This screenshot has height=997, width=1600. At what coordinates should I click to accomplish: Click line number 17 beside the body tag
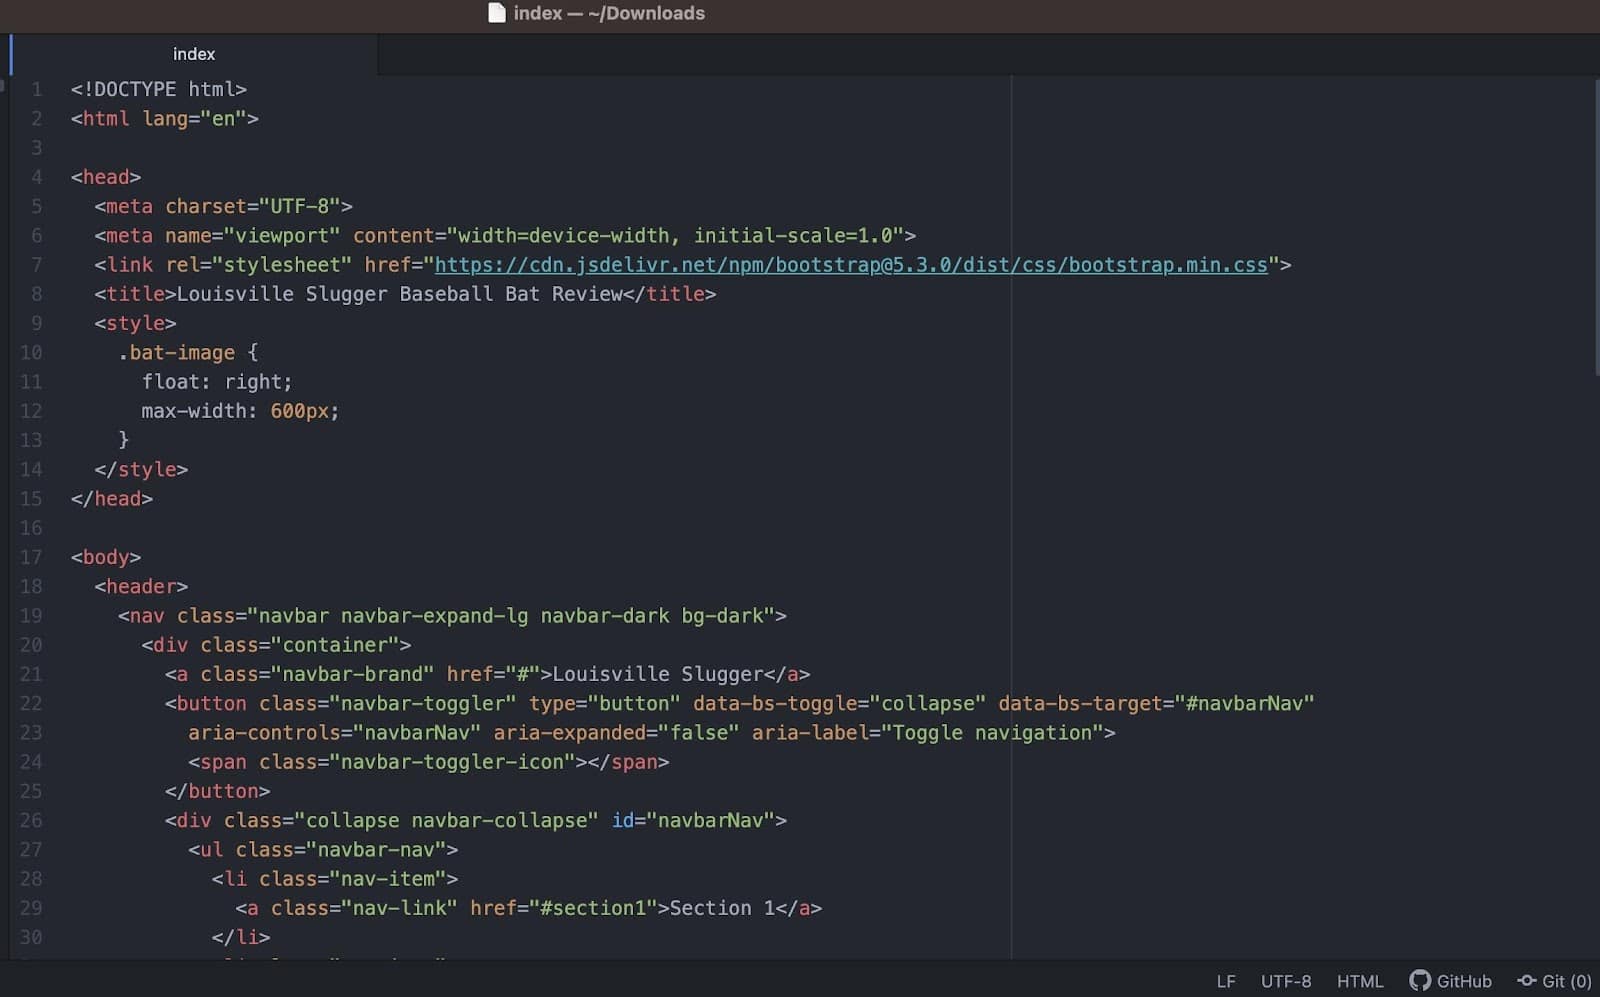pyautogui.click(x=31, y=557)
